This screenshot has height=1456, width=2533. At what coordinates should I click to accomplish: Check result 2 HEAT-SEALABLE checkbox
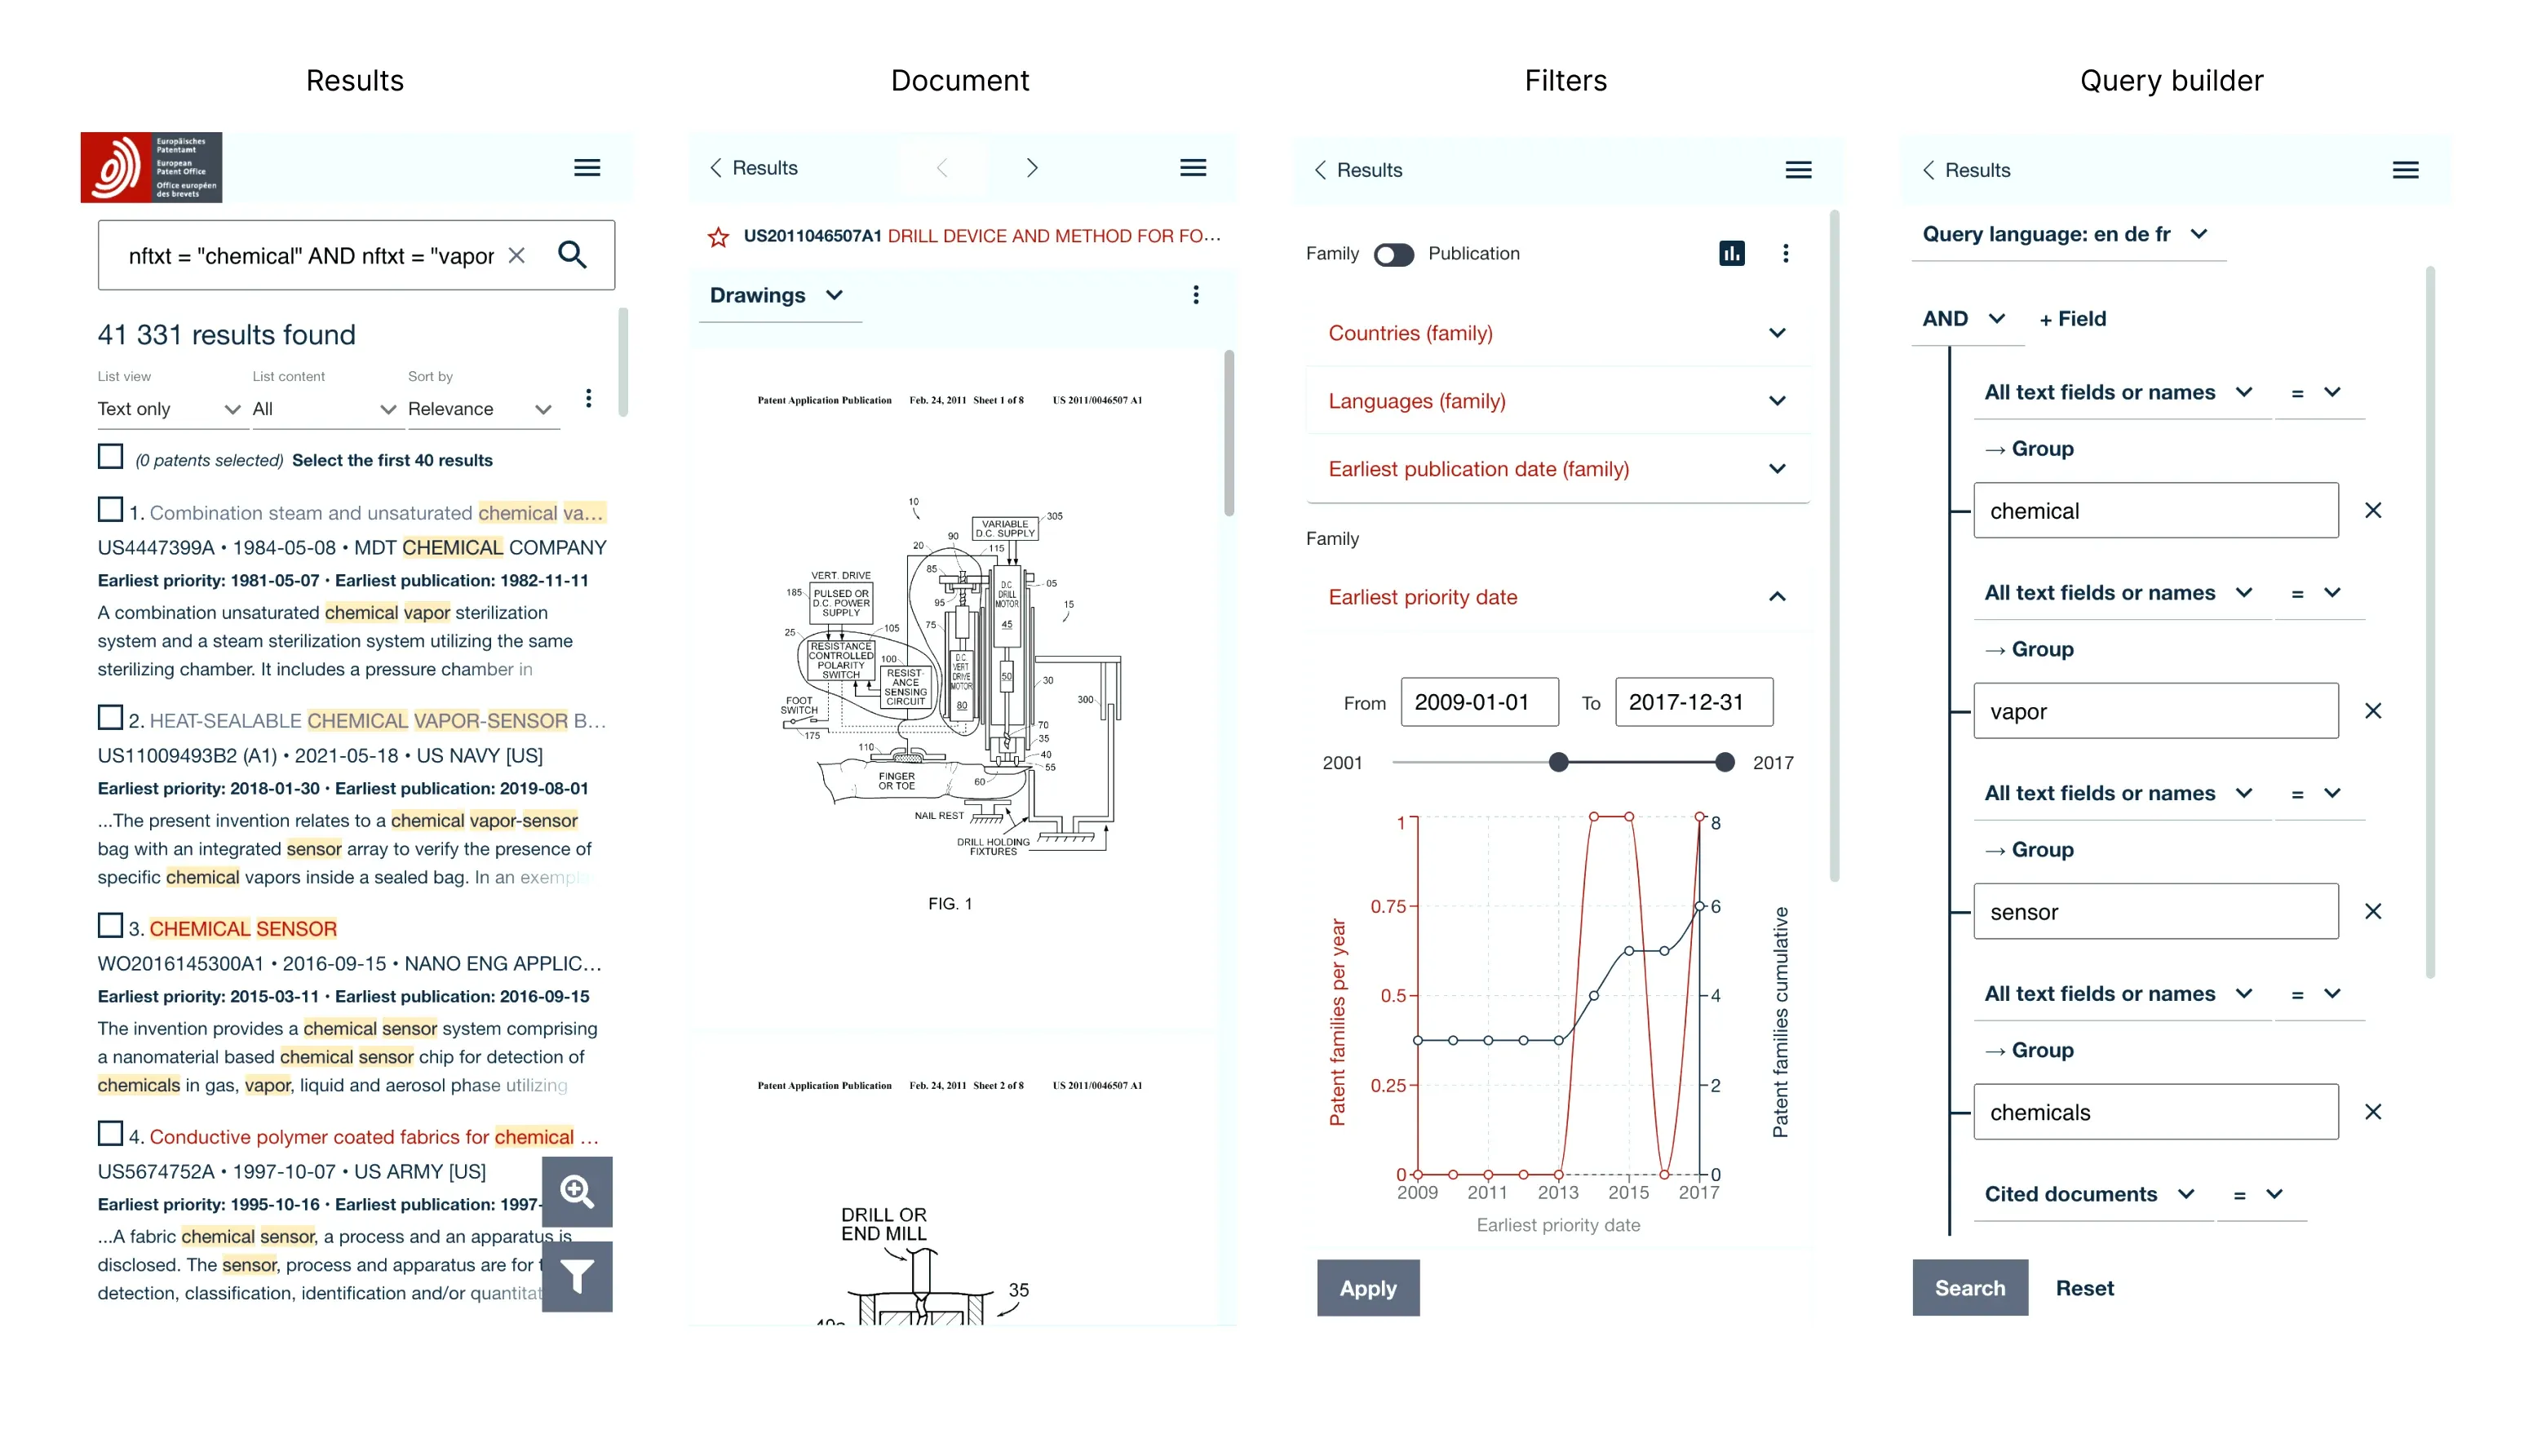110,718
